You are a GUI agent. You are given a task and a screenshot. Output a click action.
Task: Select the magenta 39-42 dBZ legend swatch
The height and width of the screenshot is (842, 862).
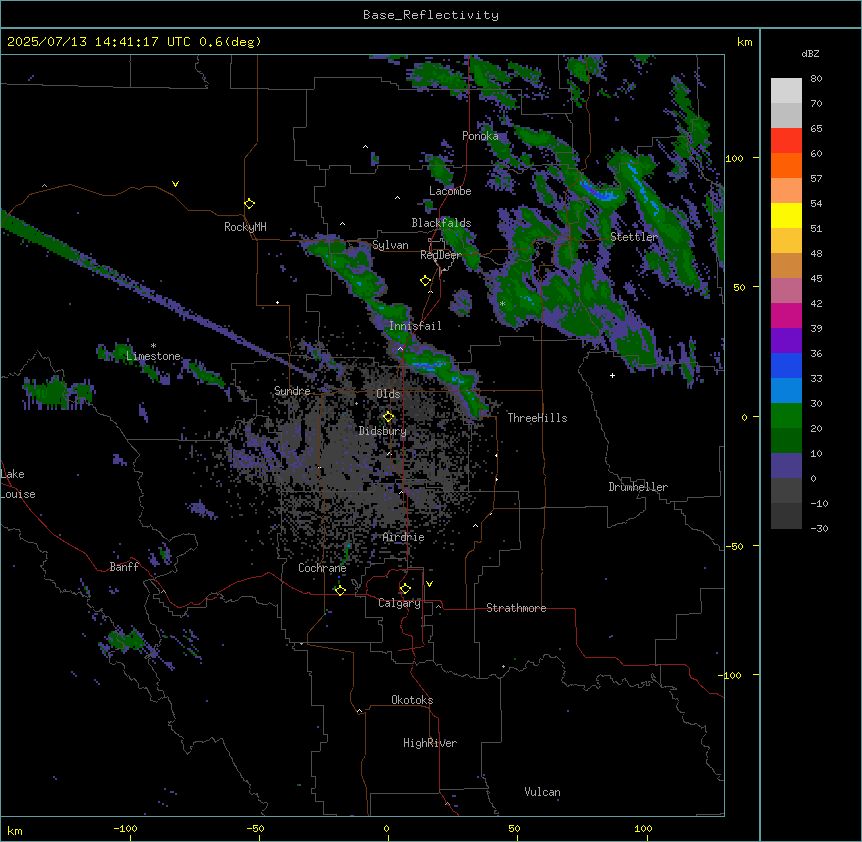pyautogui.click(x=786, y=316)
